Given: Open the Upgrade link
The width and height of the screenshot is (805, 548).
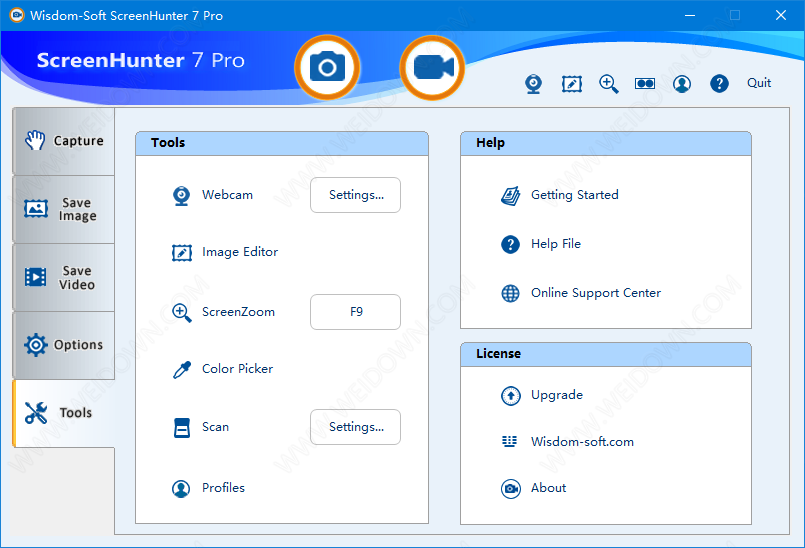Looking at the screenshot, I should (x=557, y=395).
